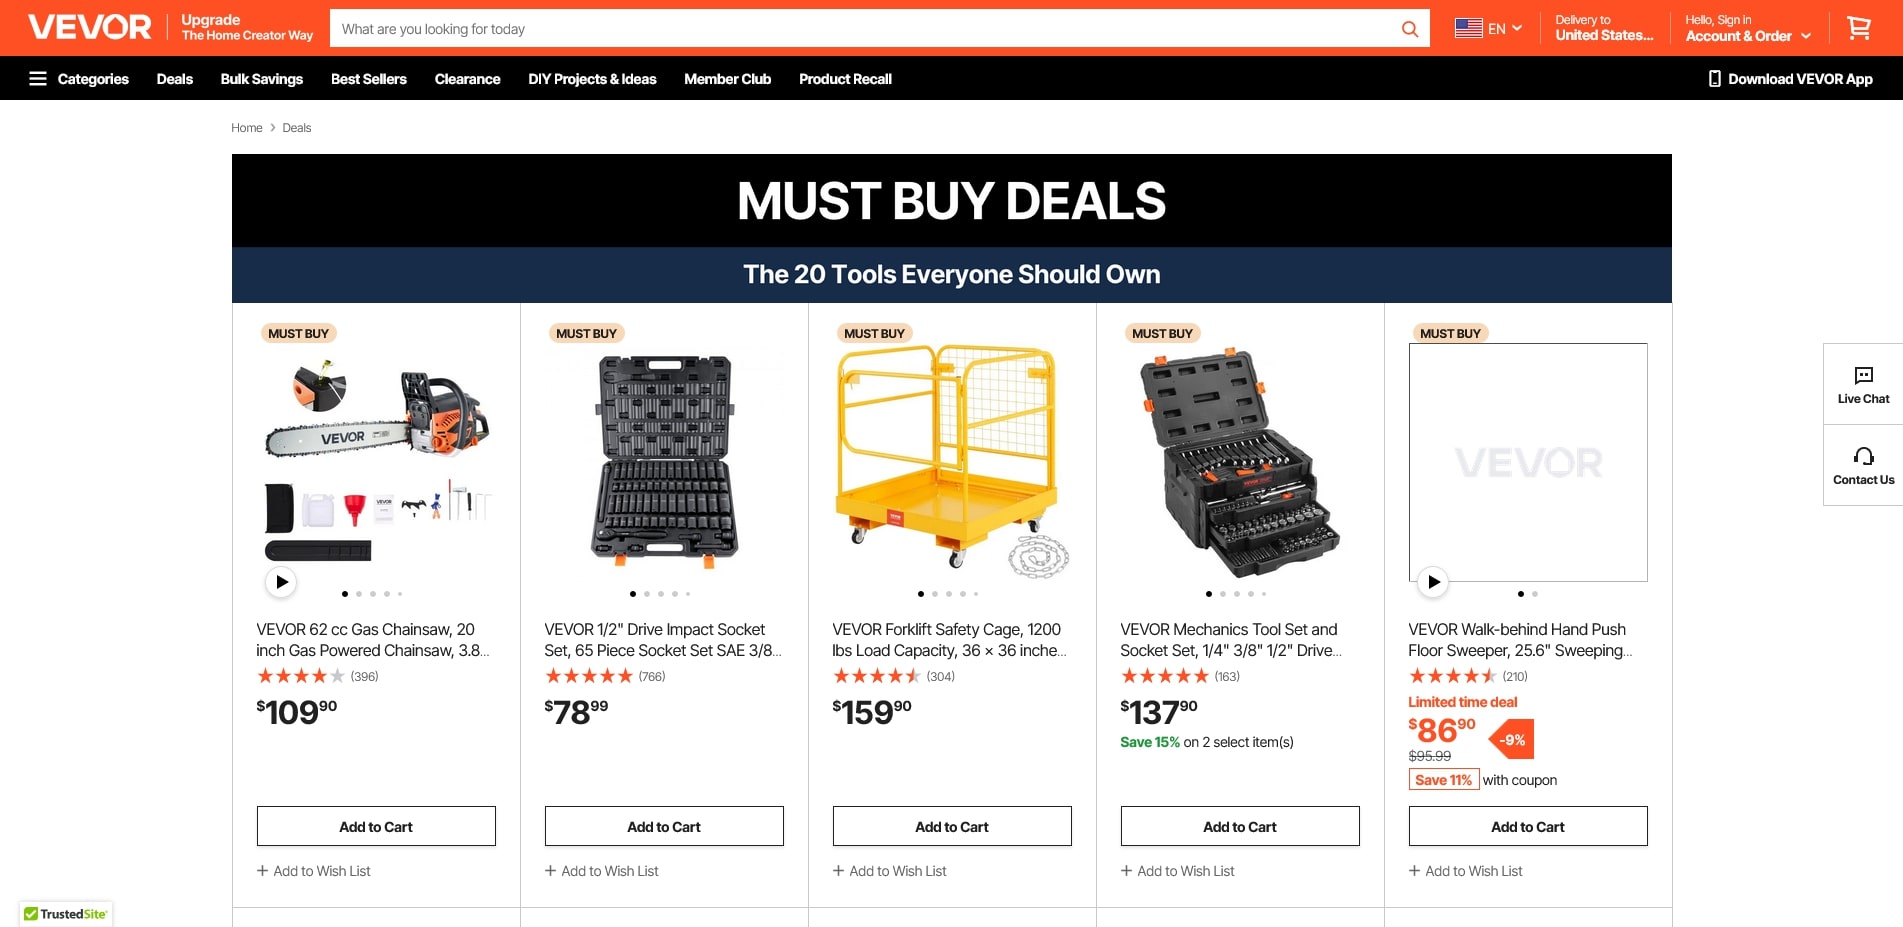
Task: Open the Best Sellers menu item
Action: (368, 79)
